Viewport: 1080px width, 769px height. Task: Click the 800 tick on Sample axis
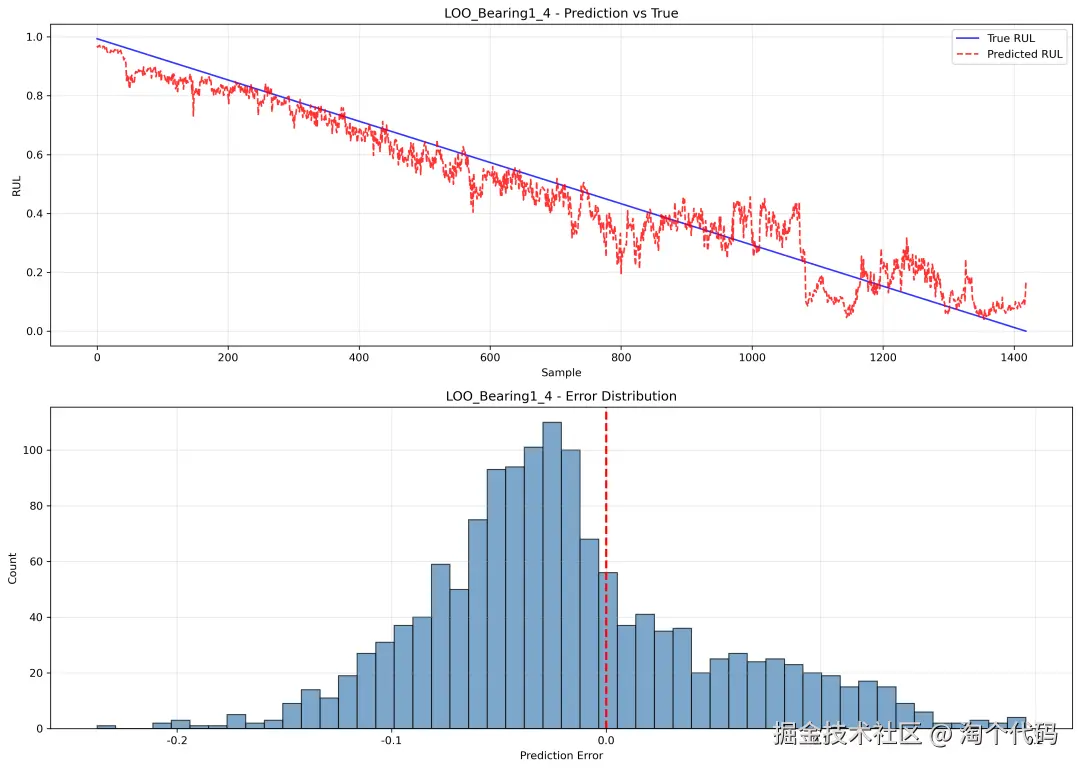(621, 358)
